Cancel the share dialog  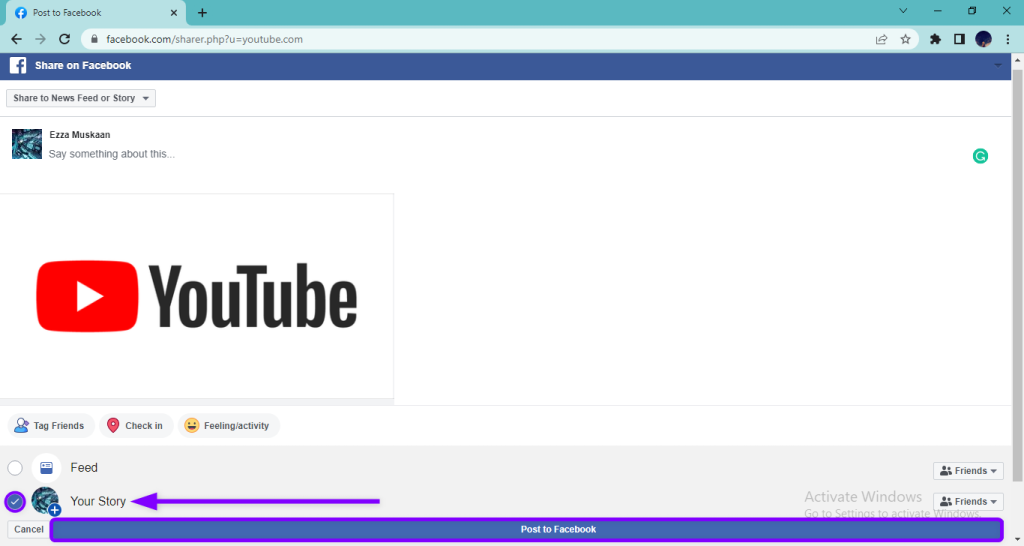tap(28, 529)
